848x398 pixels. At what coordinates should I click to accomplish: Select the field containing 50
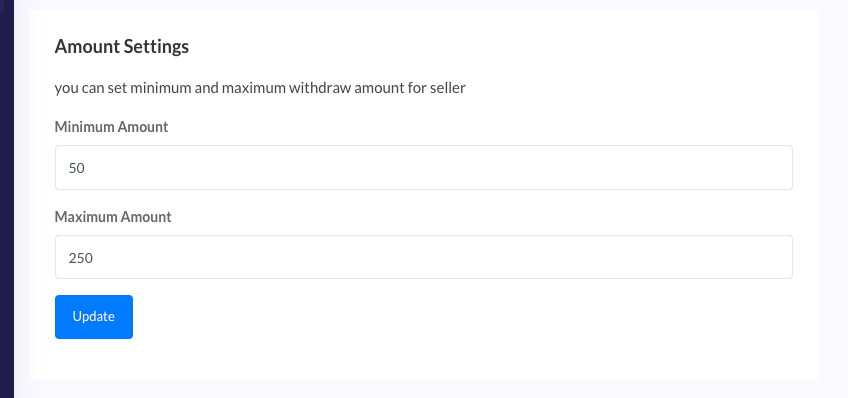click(423, 168)
